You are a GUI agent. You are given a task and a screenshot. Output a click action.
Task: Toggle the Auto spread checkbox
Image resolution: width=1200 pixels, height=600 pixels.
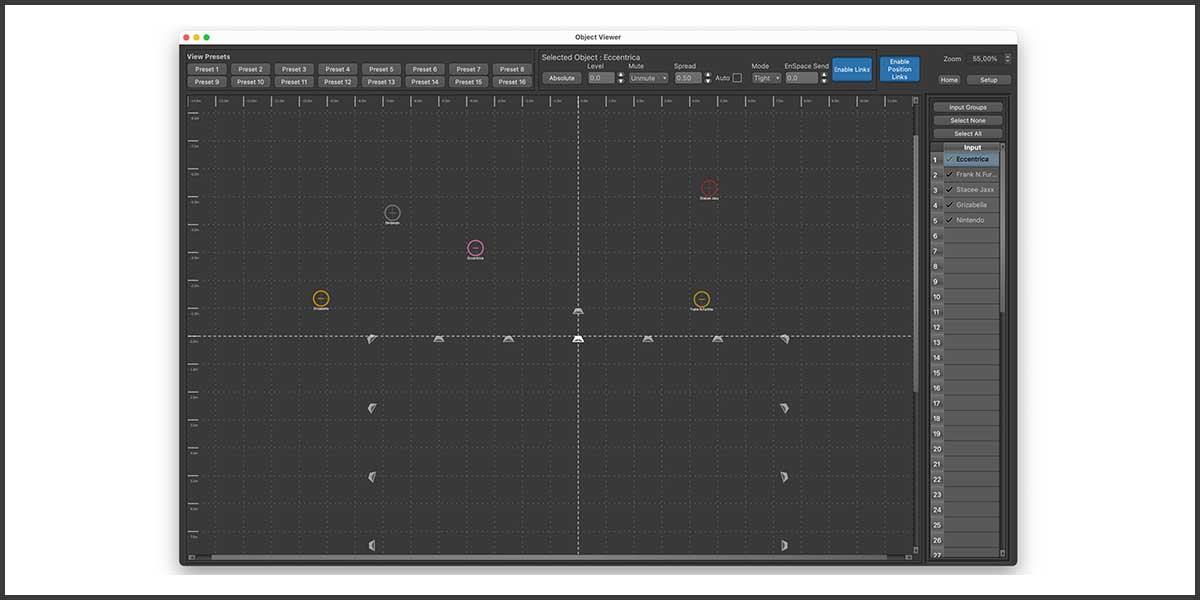[x=737, y=78]
